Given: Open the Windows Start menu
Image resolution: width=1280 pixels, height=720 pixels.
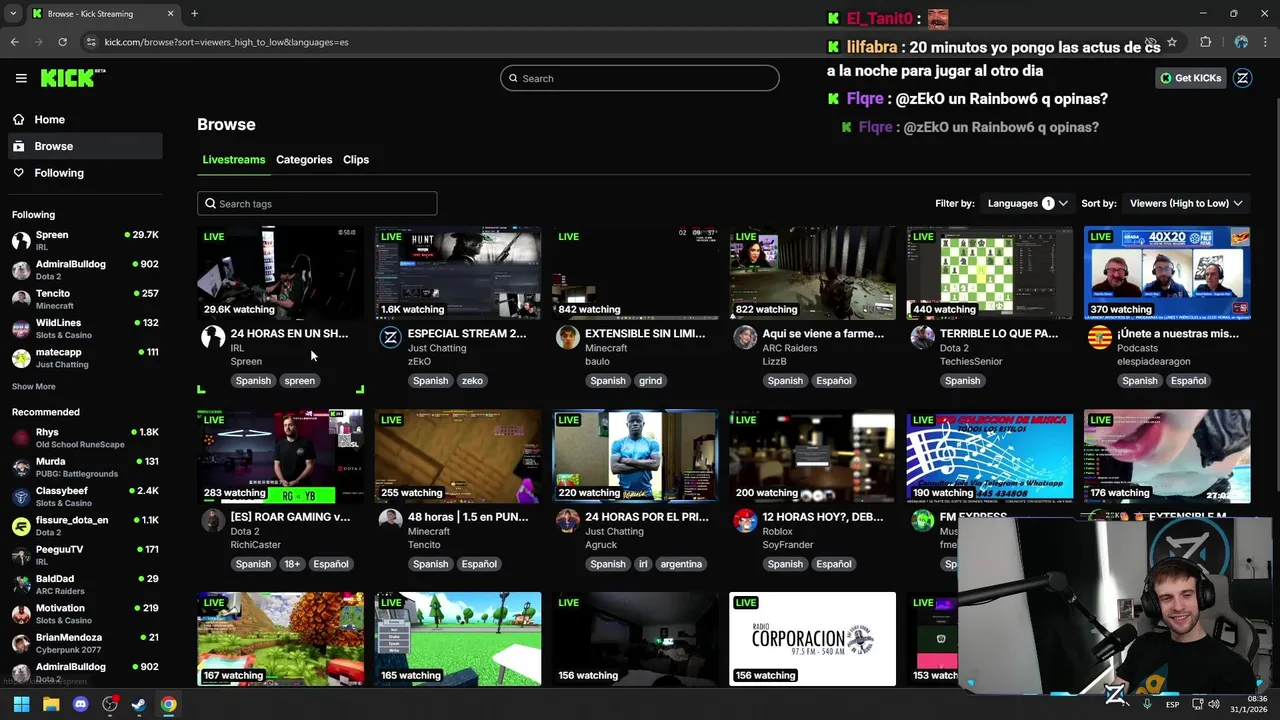Looking at the screenshot, I should pos(21,704).
